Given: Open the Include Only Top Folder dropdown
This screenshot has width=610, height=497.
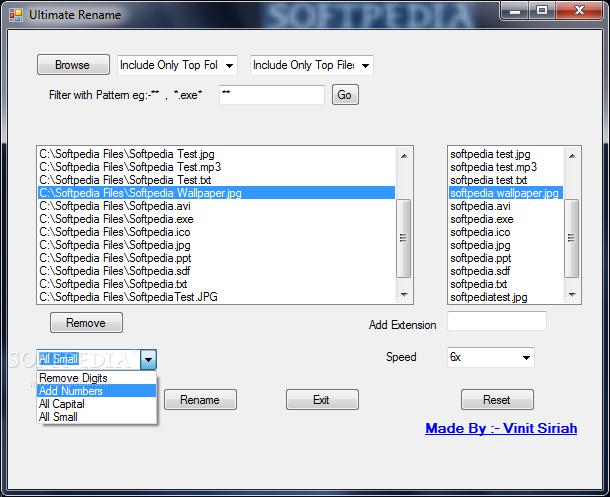Looking at the screenshot, I should [x=177, y=65].
